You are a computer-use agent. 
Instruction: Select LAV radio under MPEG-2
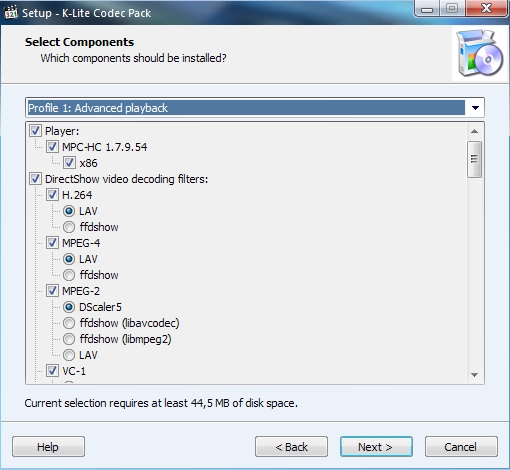tap(69, 355)
